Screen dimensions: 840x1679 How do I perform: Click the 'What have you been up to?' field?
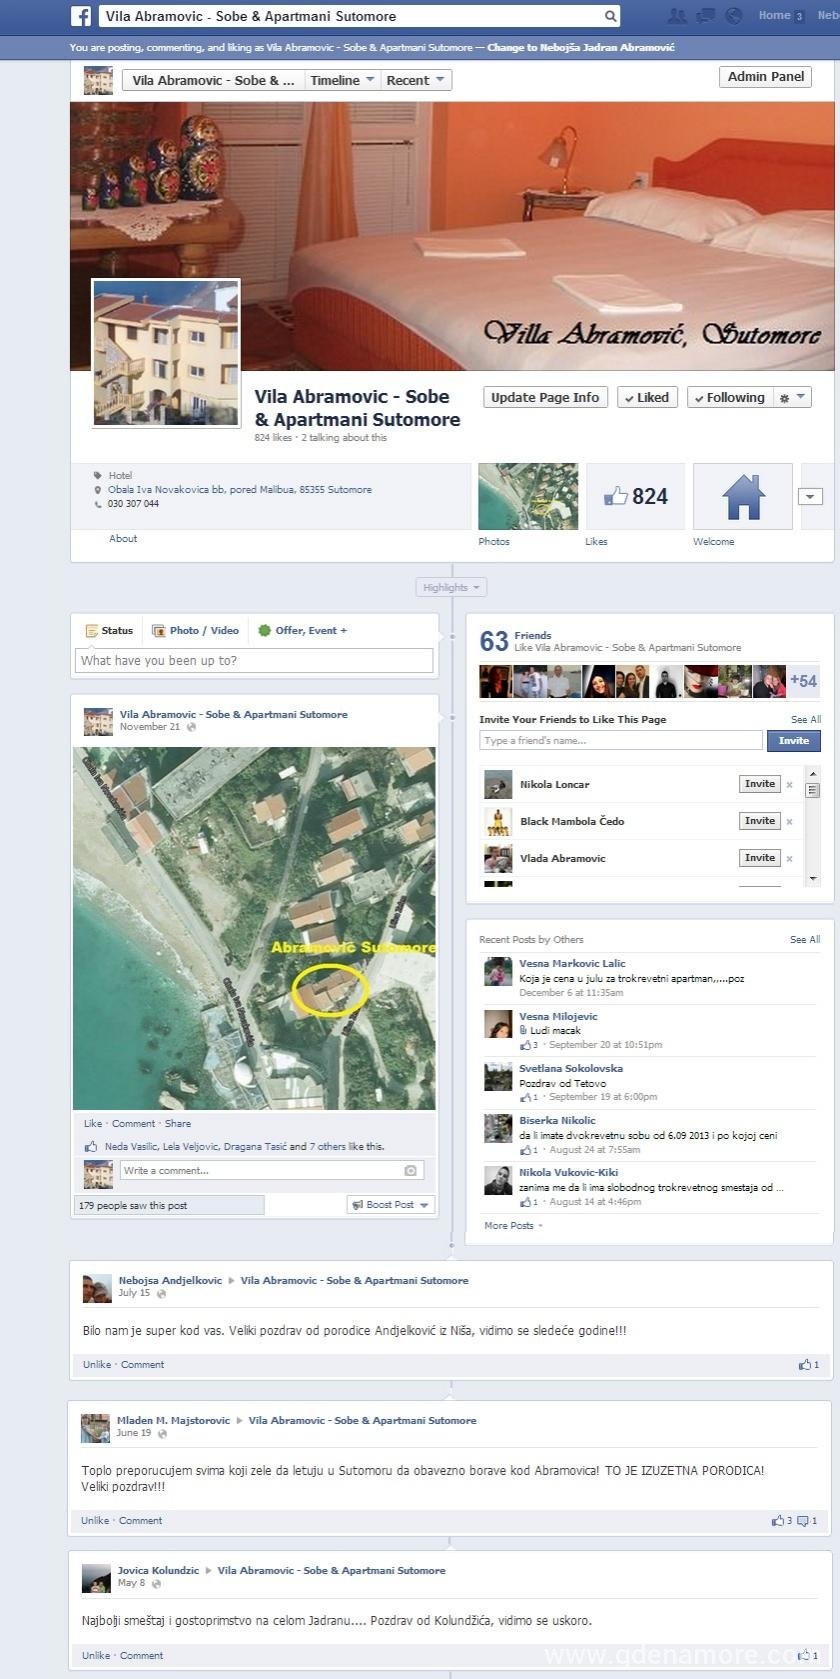[254, 661]
